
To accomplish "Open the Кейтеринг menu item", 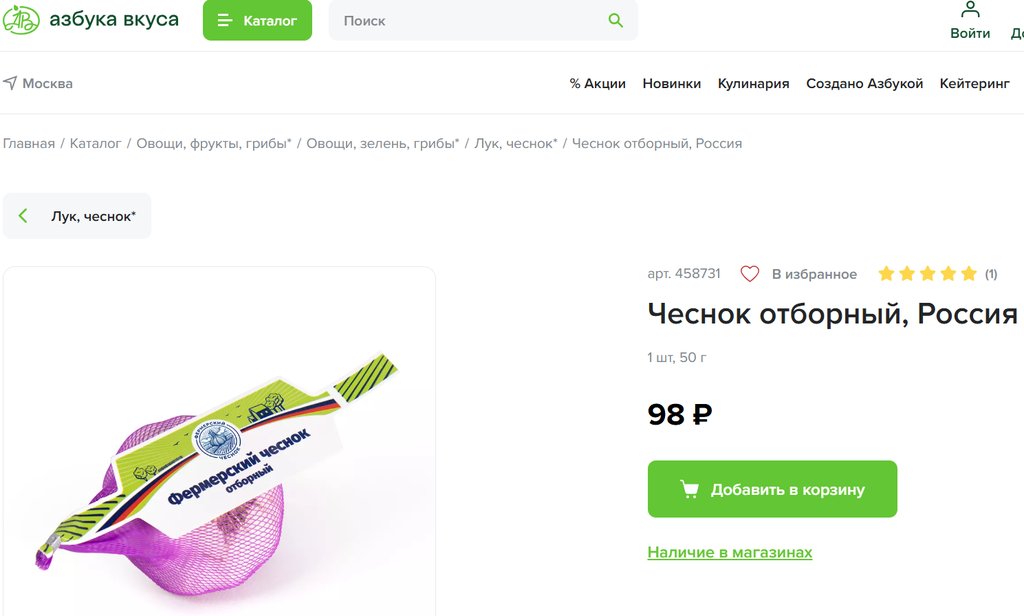I will (974, 84).
